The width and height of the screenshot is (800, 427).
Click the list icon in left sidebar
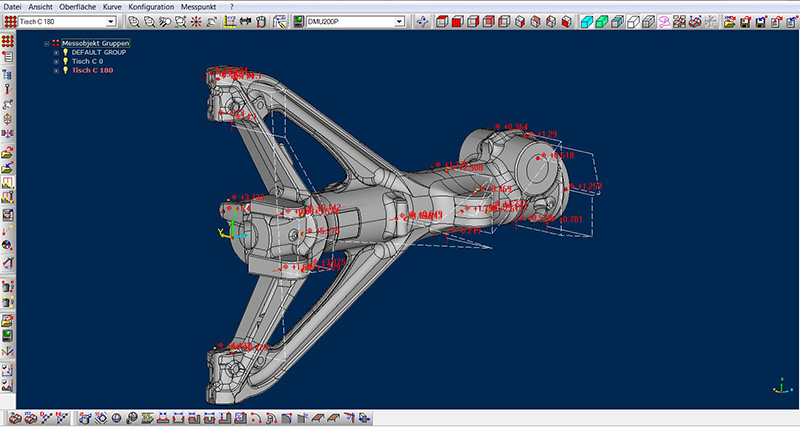[x=8, y=56]
